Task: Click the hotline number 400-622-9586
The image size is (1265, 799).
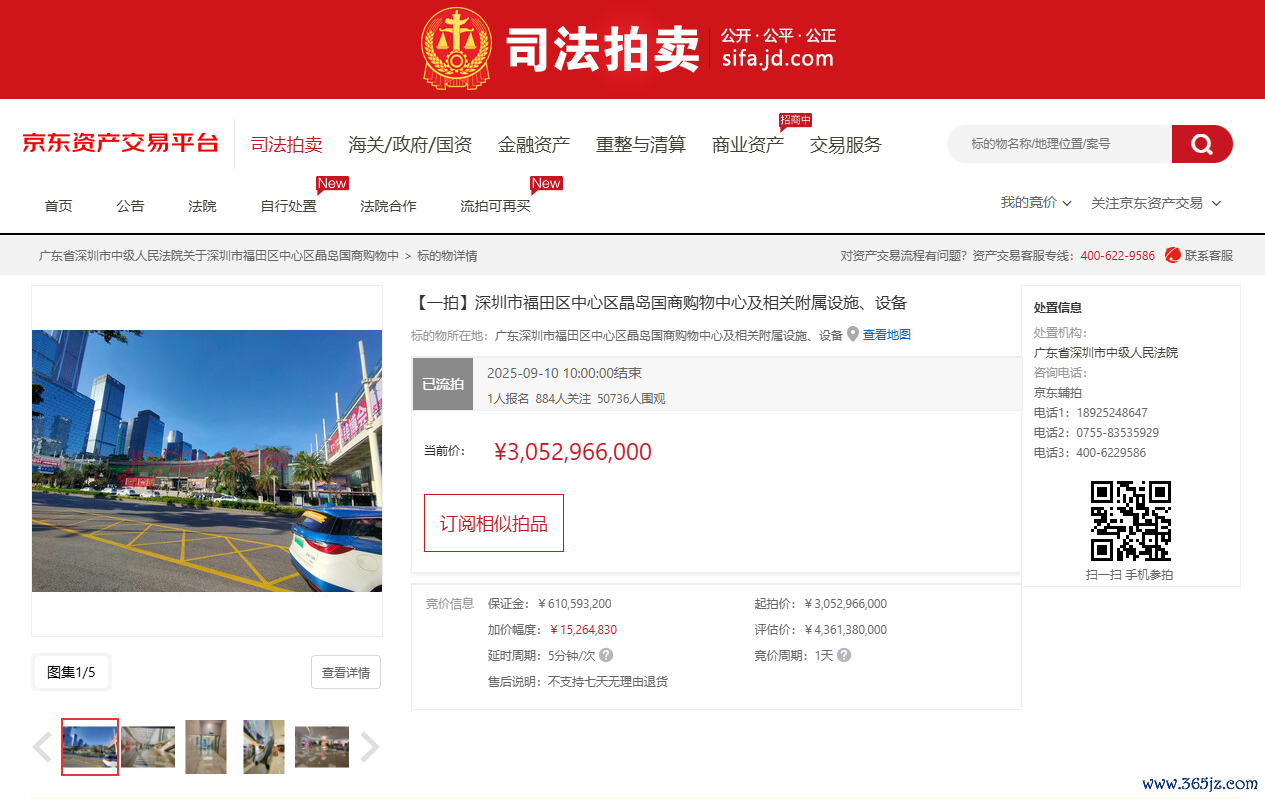Action: click(1118, 256)
